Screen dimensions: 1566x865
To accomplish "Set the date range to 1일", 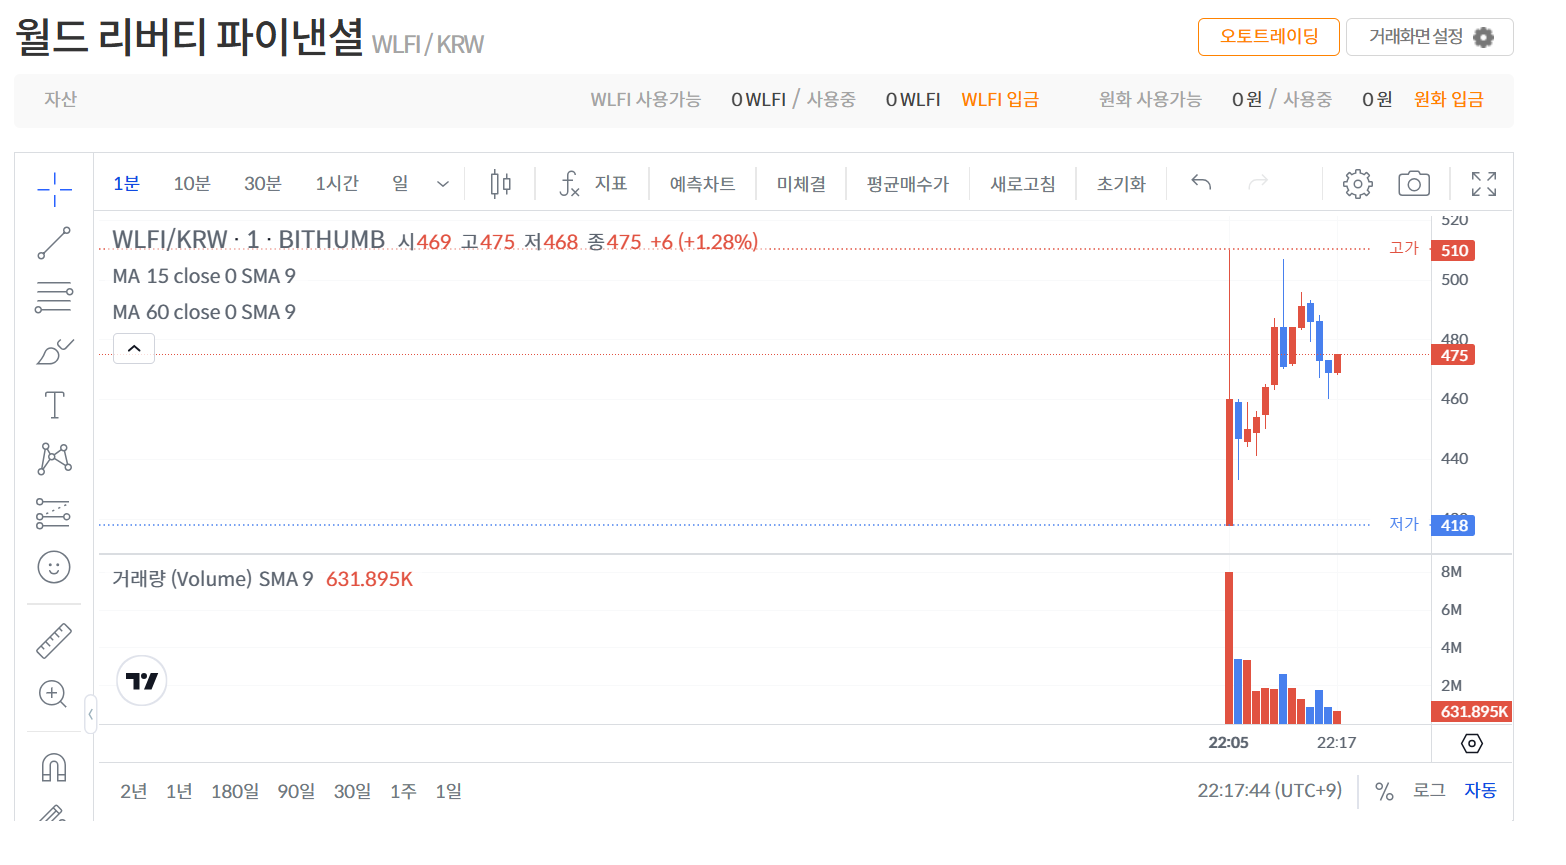I will 448,791.
